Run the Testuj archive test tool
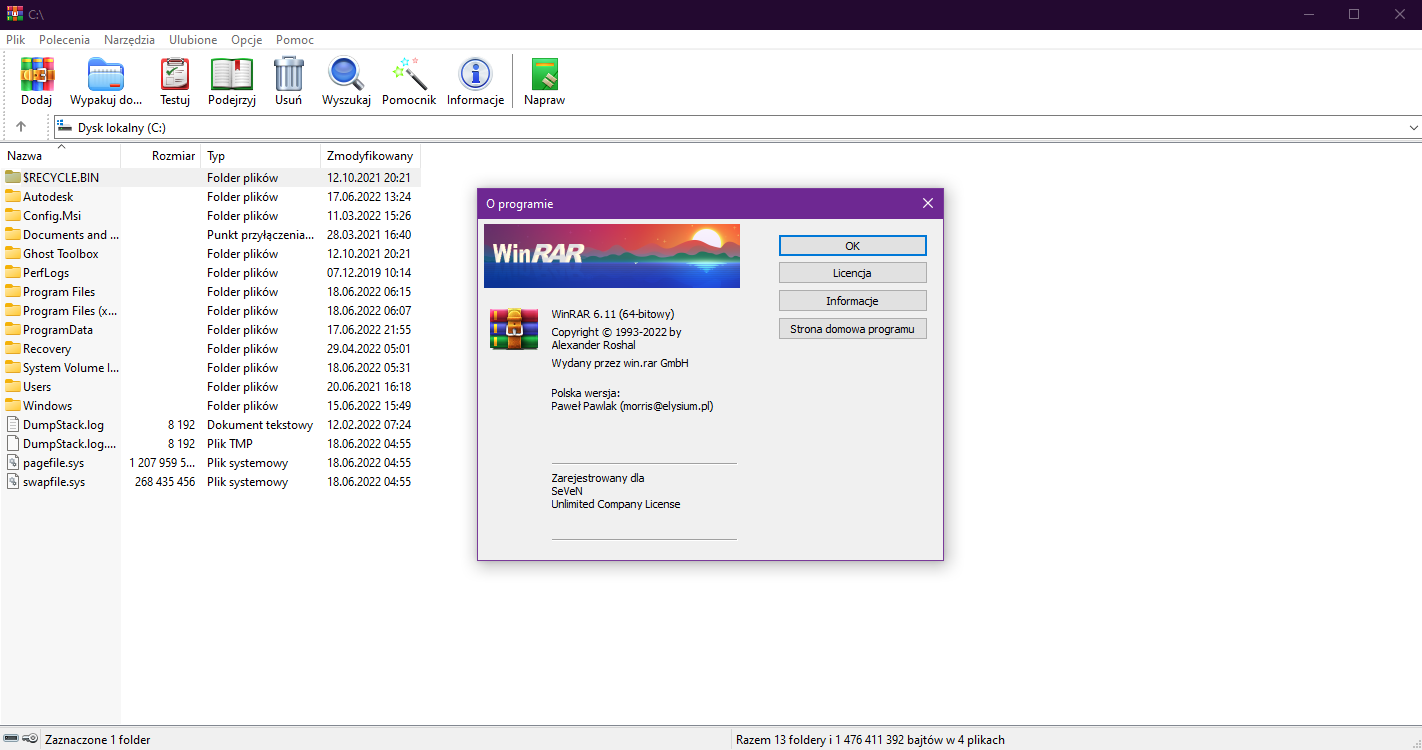The image size is (1422, 750). tap(175, 74)
